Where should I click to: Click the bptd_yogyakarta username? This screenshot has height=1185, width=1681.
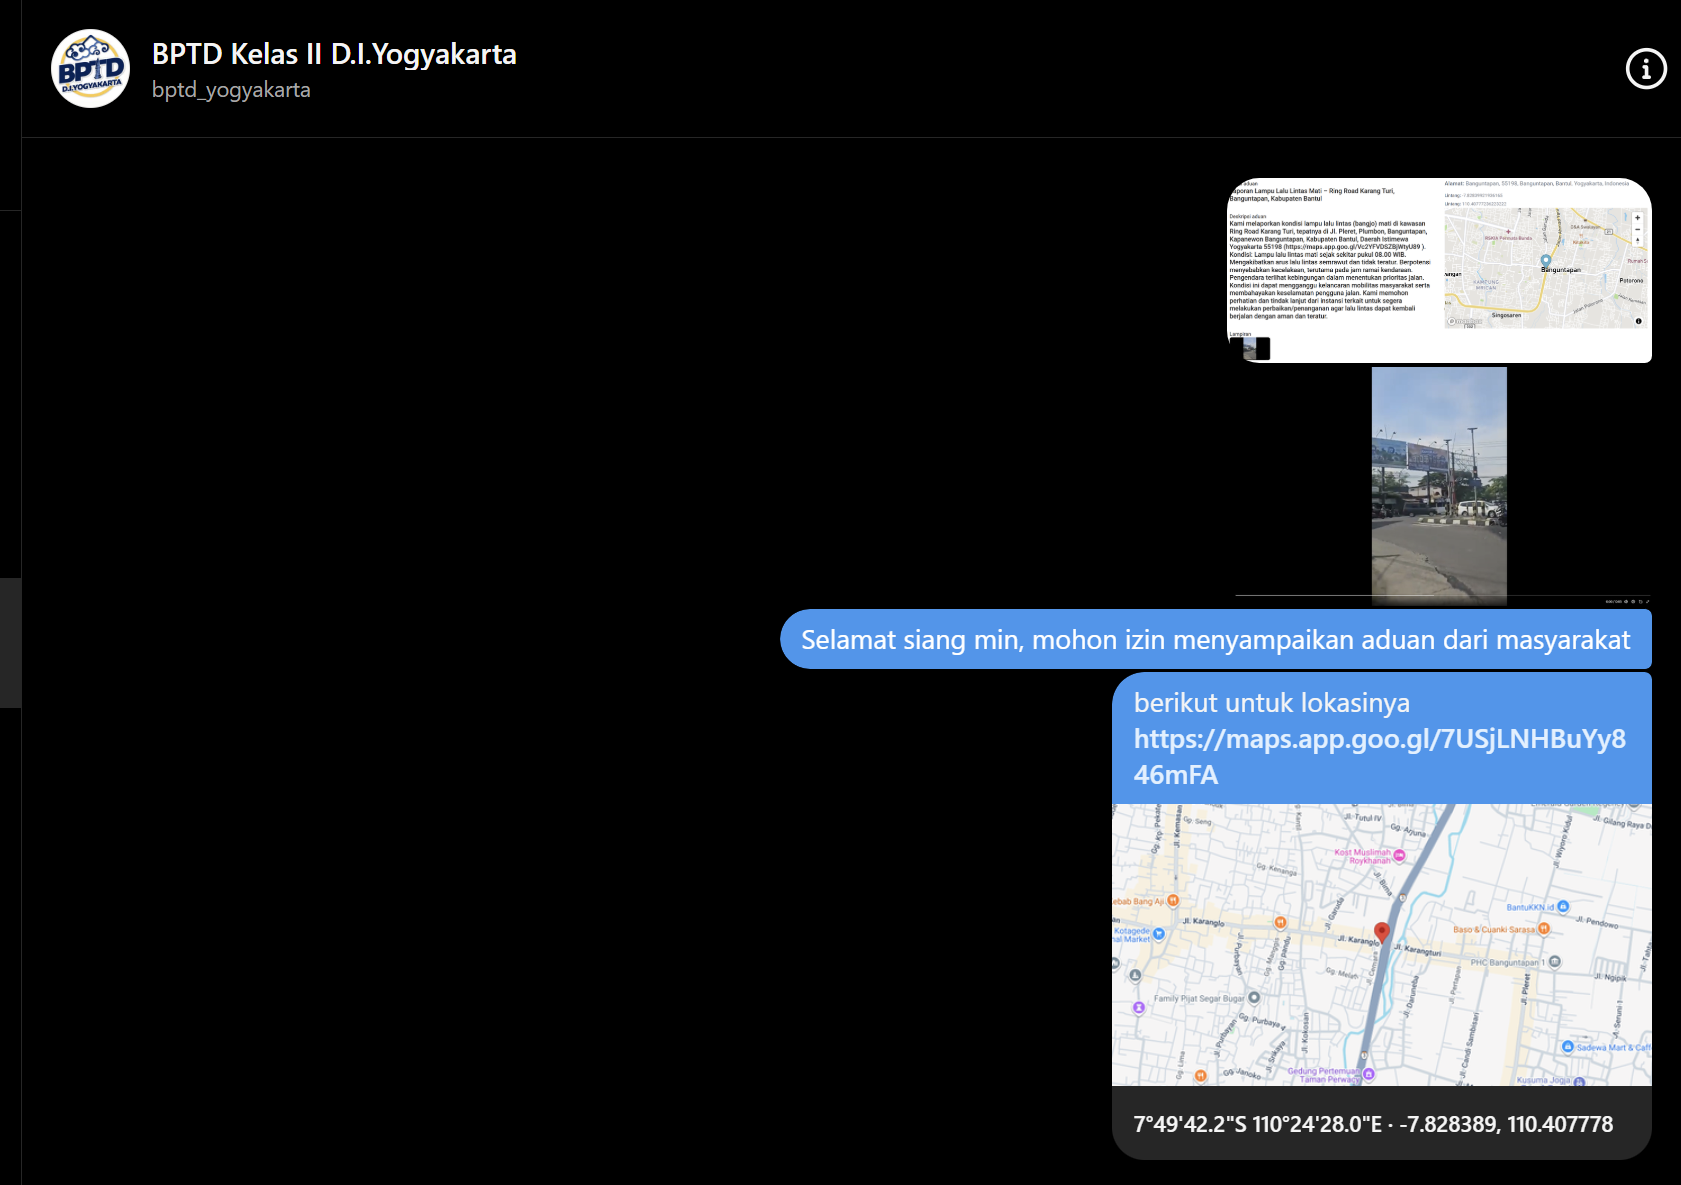[x=231, y=90]
